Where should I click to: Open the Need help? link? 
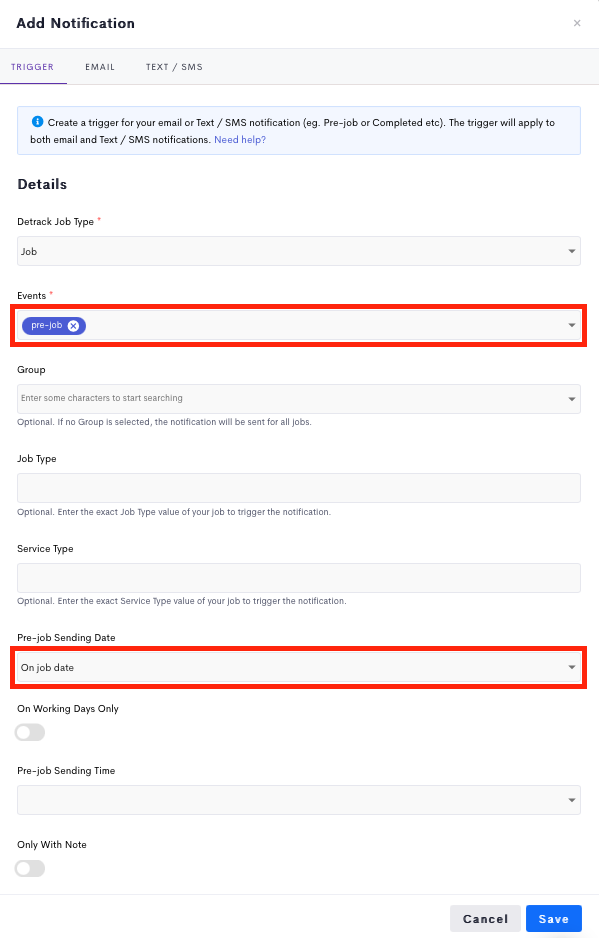240,139
